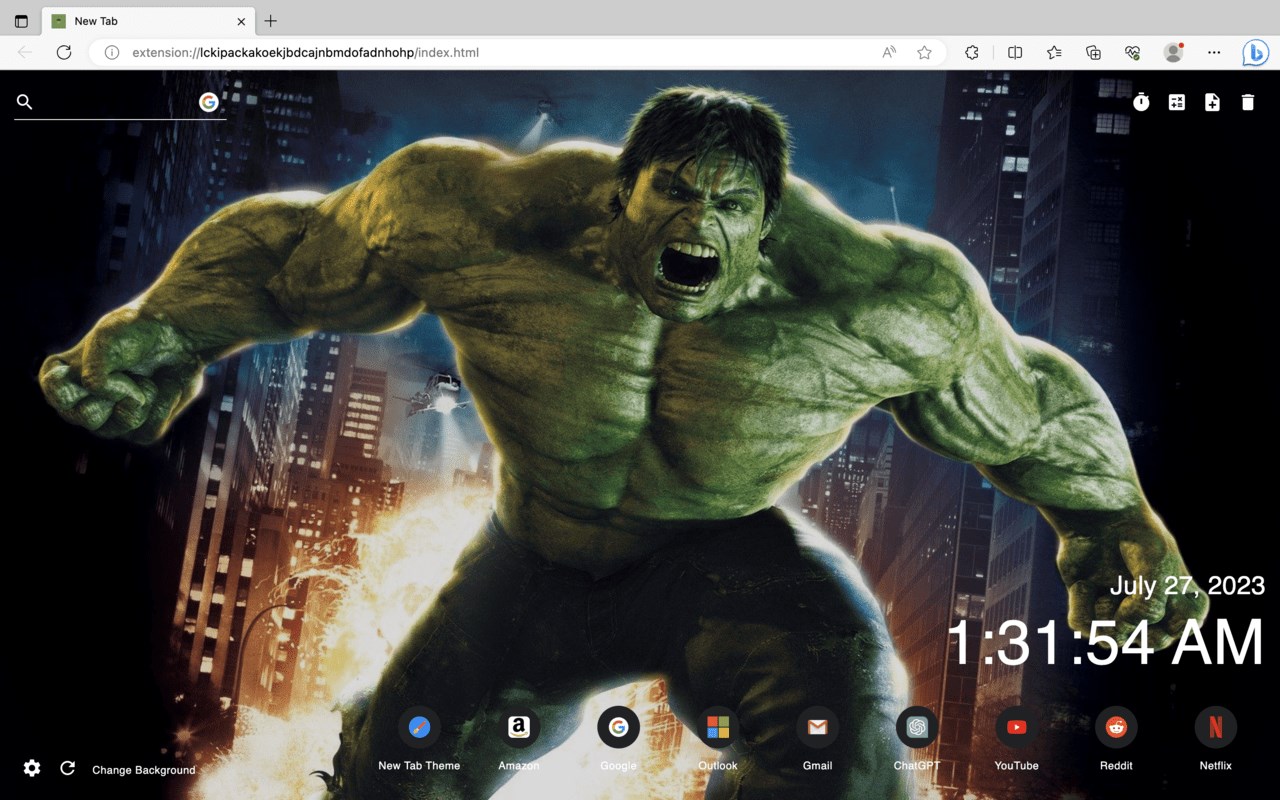Open the timer icon at top right
The width and height of the screenshot is (1280, 800).
click(1141, 102)
